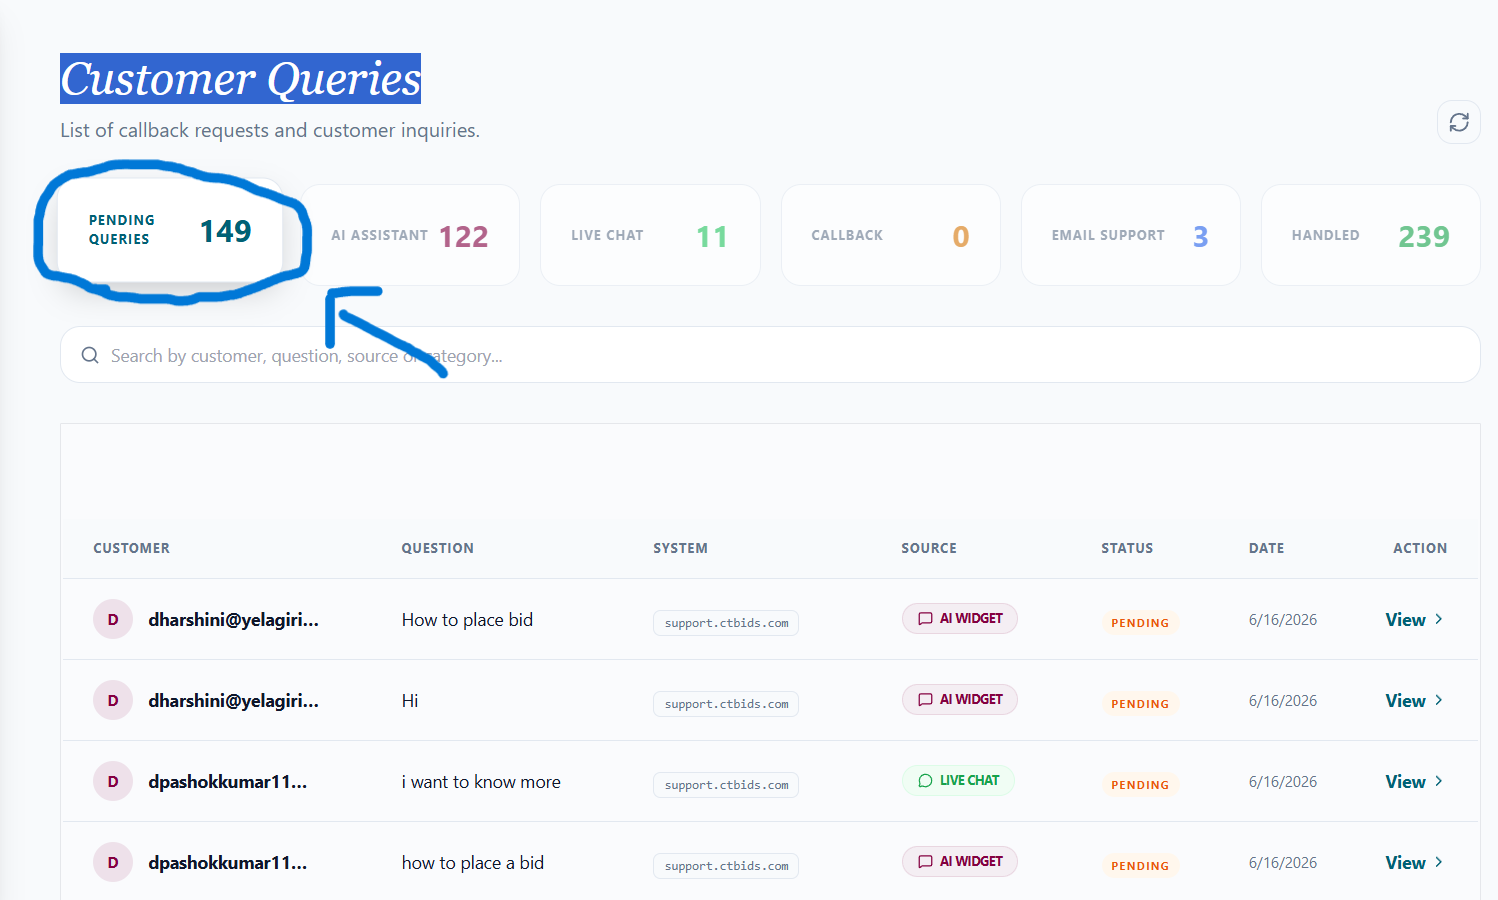The width and height of the screenshot is (1498, 900).
Task: Open View for 'how to place a bid' query
Action: click(1414, 863)
